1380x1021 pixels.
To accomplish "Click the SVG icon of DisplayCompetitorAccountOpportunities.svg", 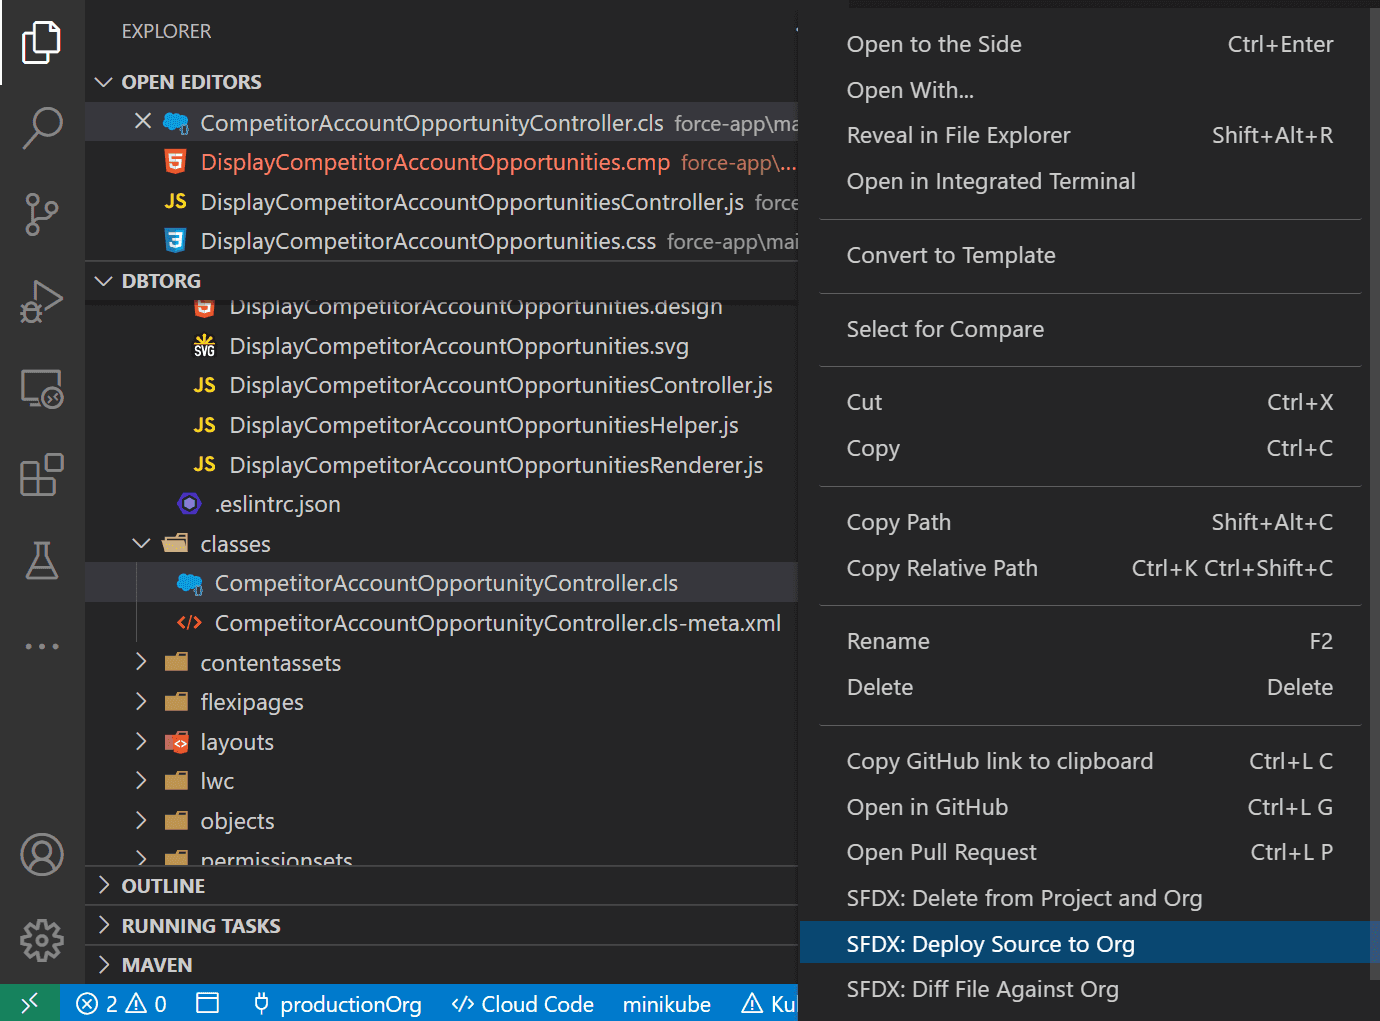I will point(204,346).
